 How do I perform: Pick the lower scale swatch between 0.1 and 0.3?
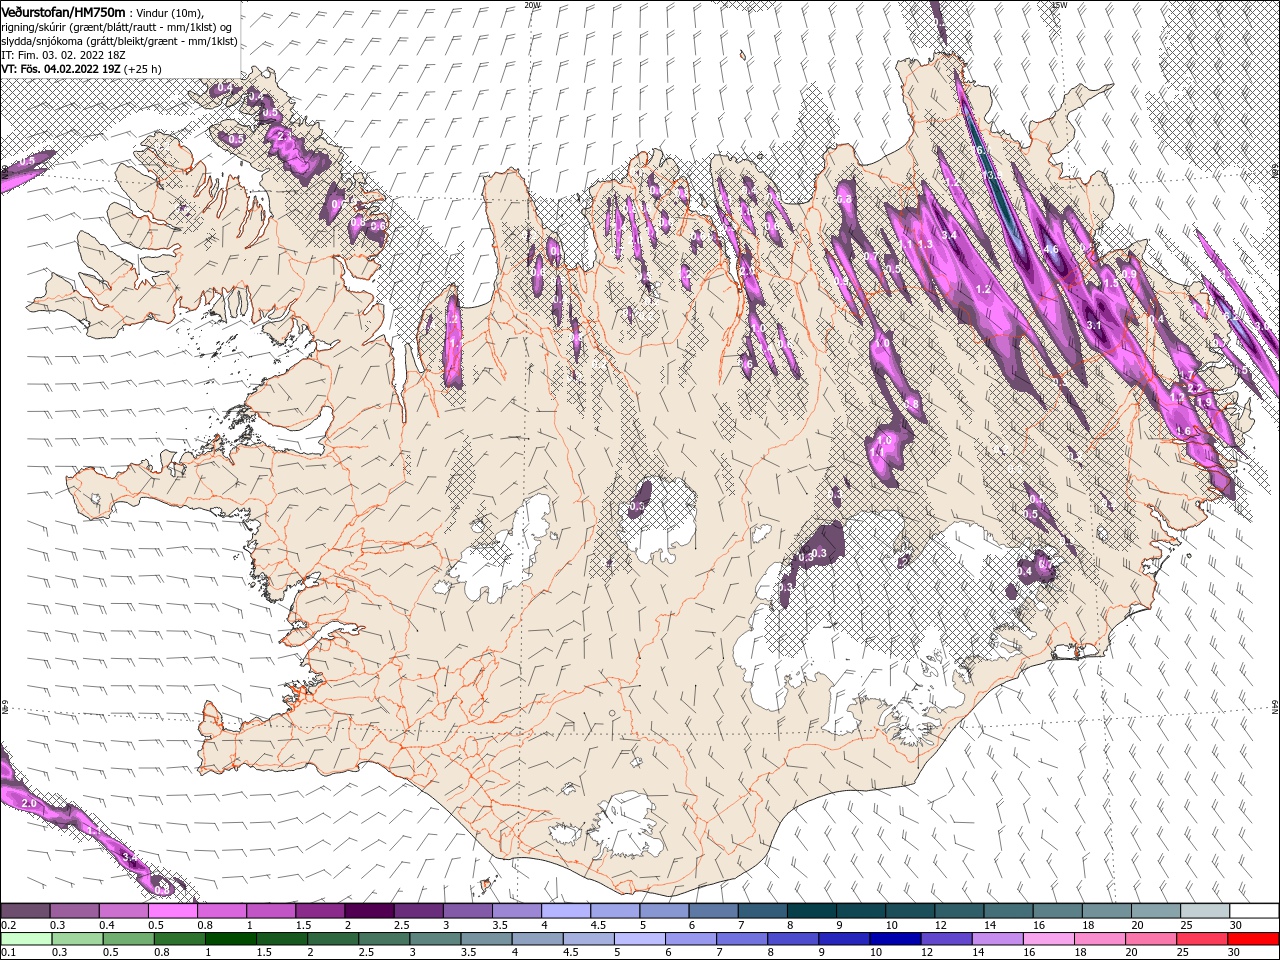click(x=26, y=938)
